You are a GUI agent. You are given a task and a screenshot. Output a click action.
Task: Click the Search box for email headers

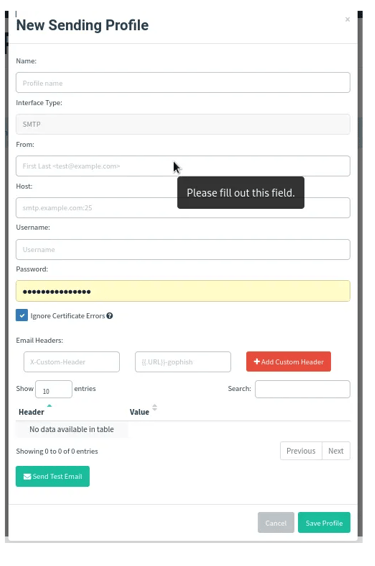pyautogui.click(x=302, y=389)
